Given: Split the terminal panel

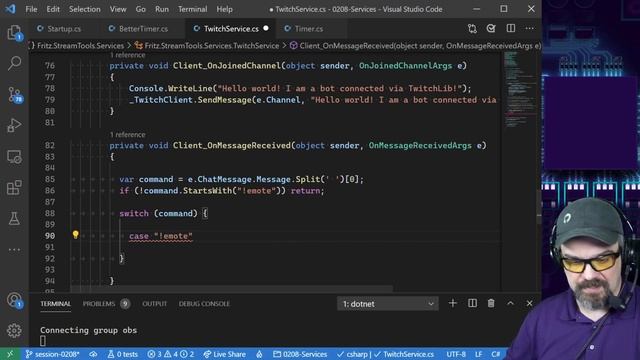Looking at the screenshot, I should click(x=472, y=303).
